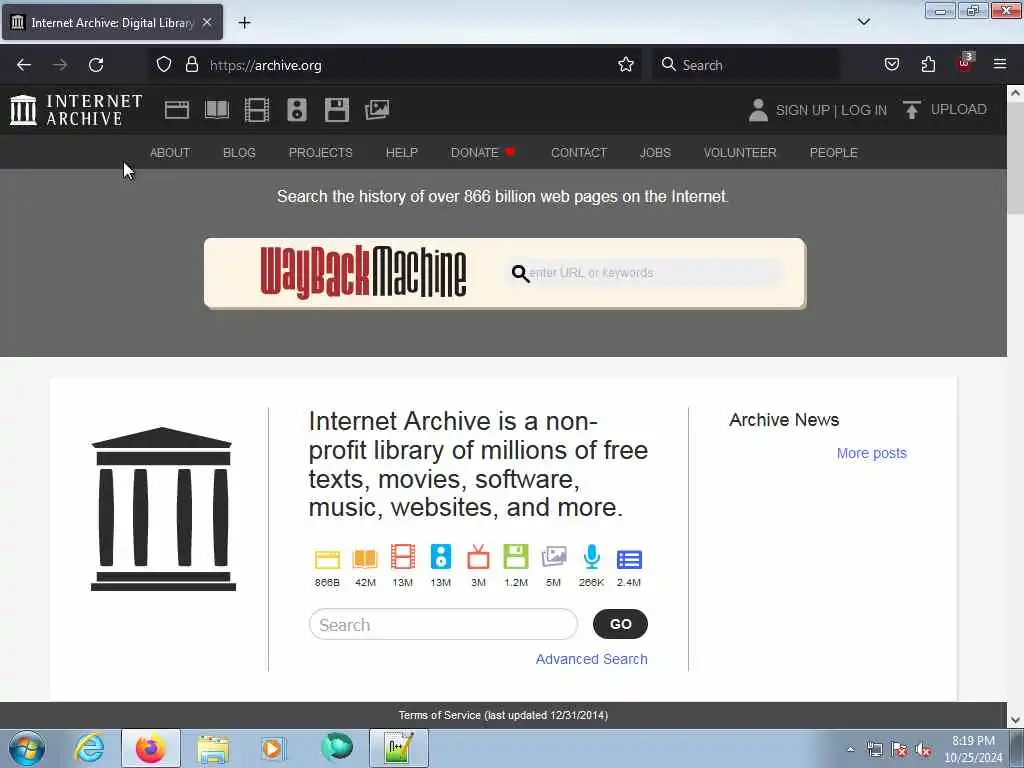Open the Software floppy icon in top nav

tap(337, 110)
